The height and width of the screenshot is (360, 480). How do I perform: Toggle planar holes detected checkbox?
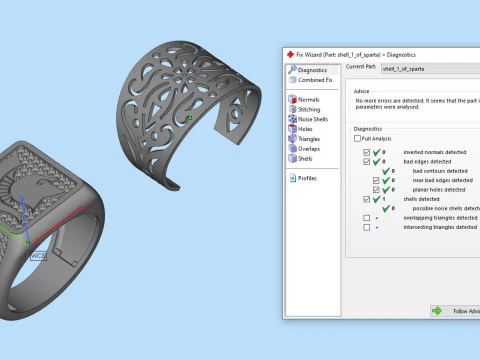tap(376, 190)
